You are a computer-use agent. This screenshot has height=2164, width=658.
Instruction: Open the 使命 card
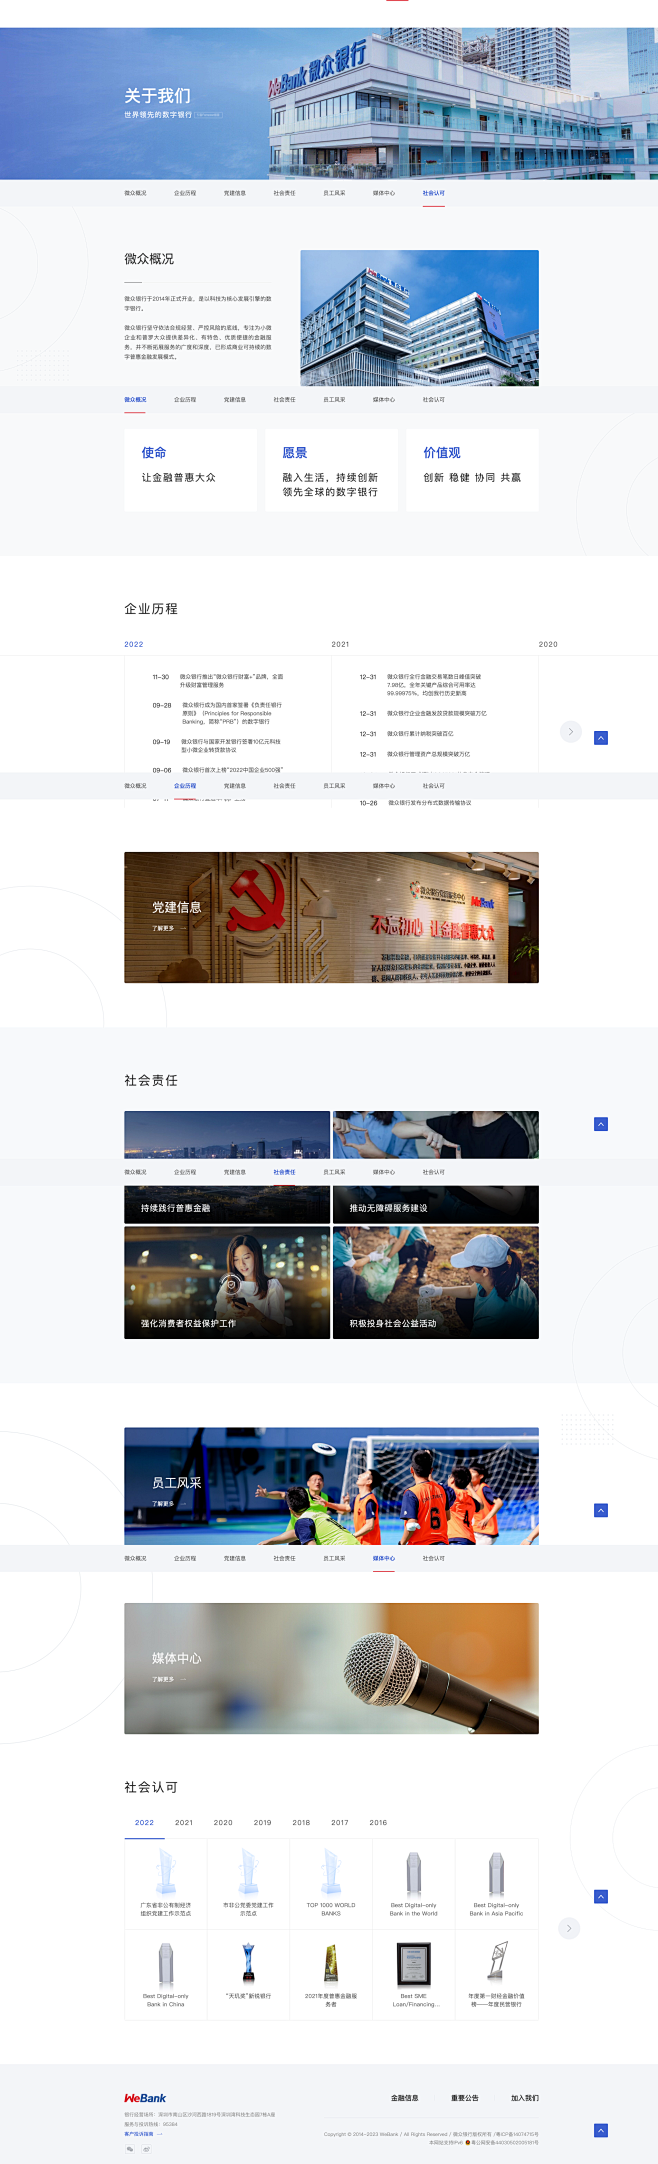[190, 470]
